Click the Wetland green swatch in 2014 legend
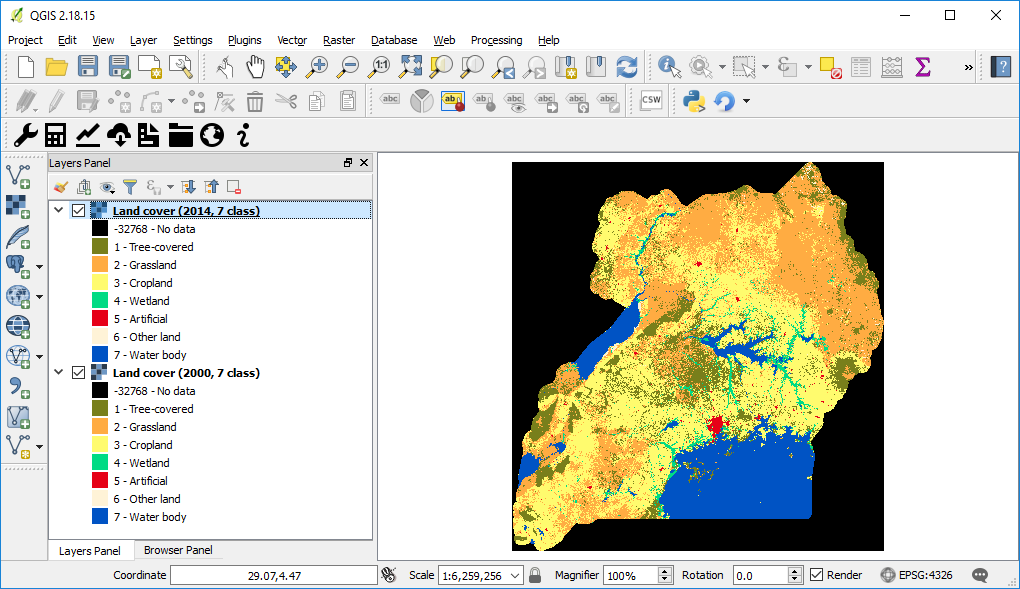 100,301
